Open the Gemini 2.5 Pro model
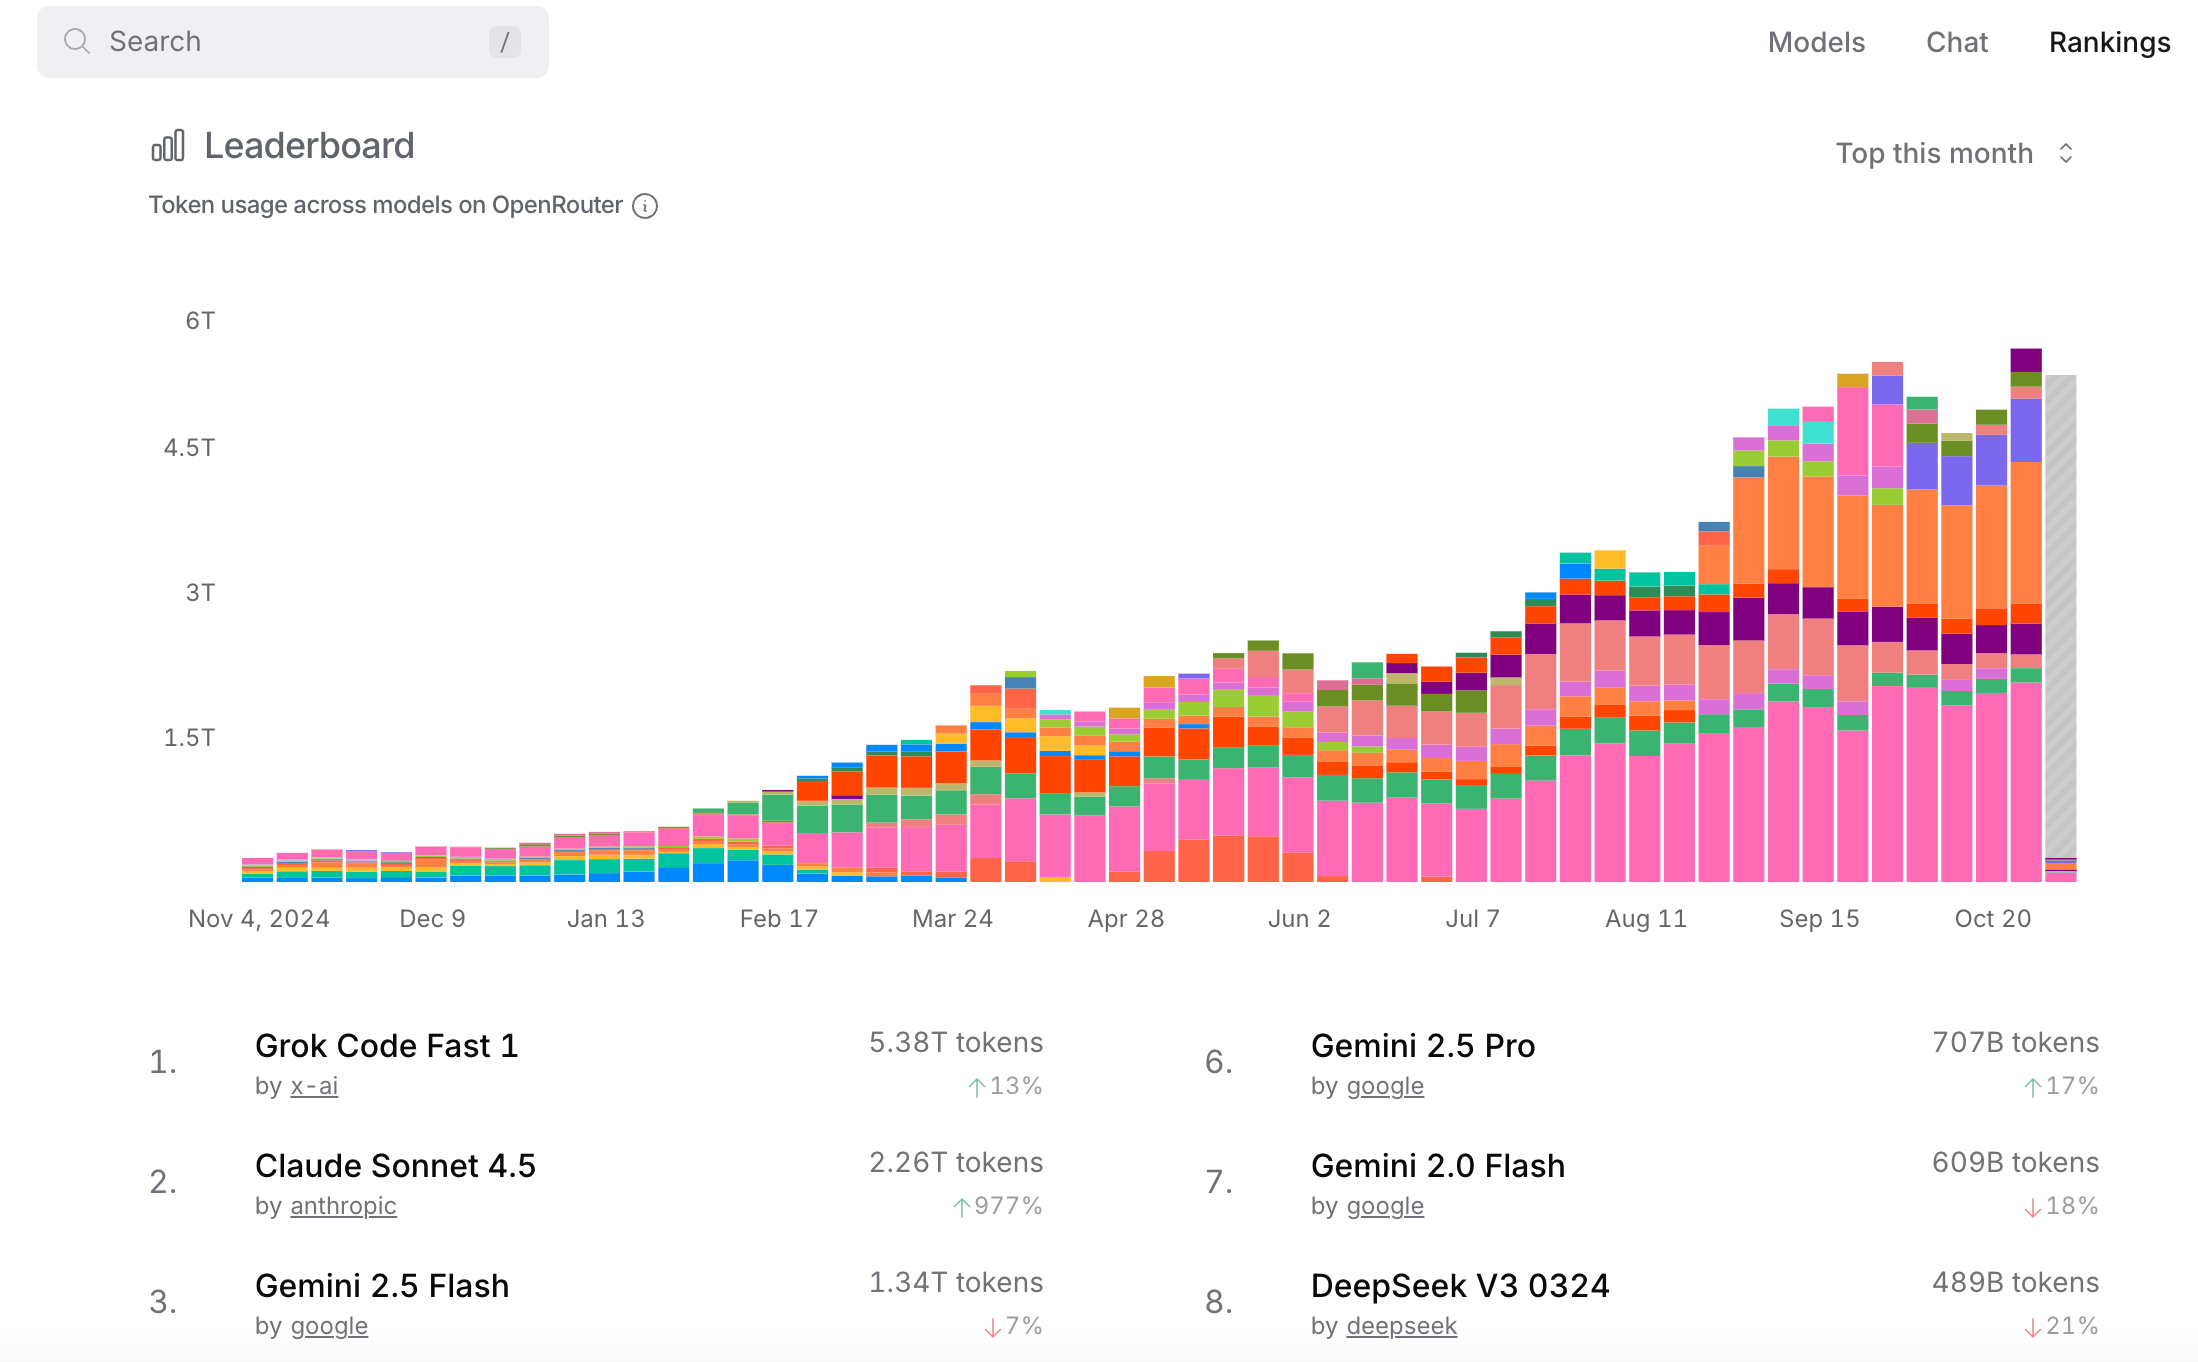 coord(1422,1046)
